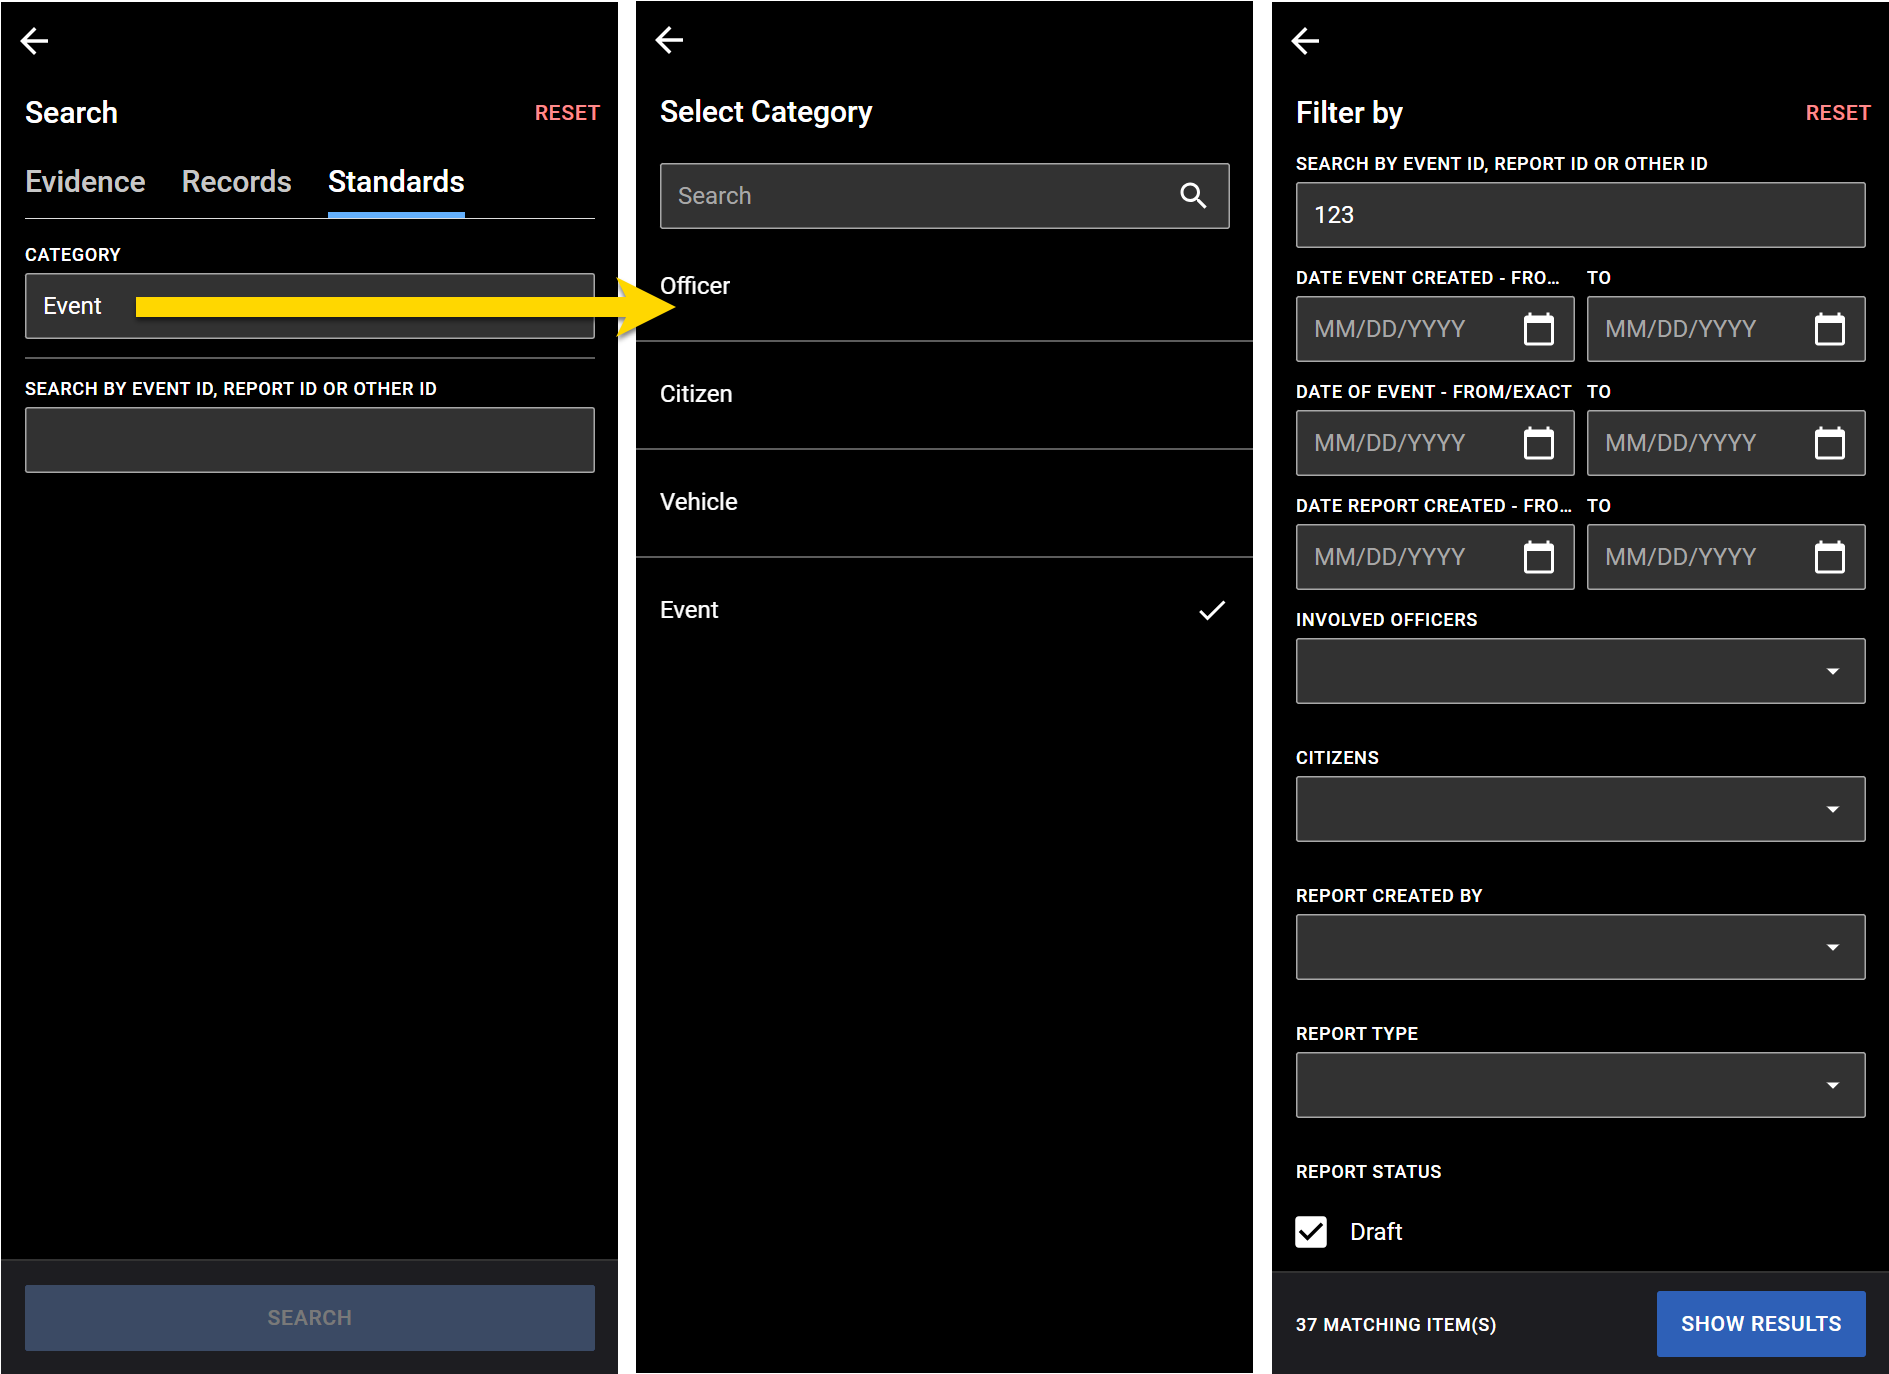The height and width of the screenshot is (1374, 1889).
Task: Open the Date Report Created To calendar picker
Action: point(1830,557)
